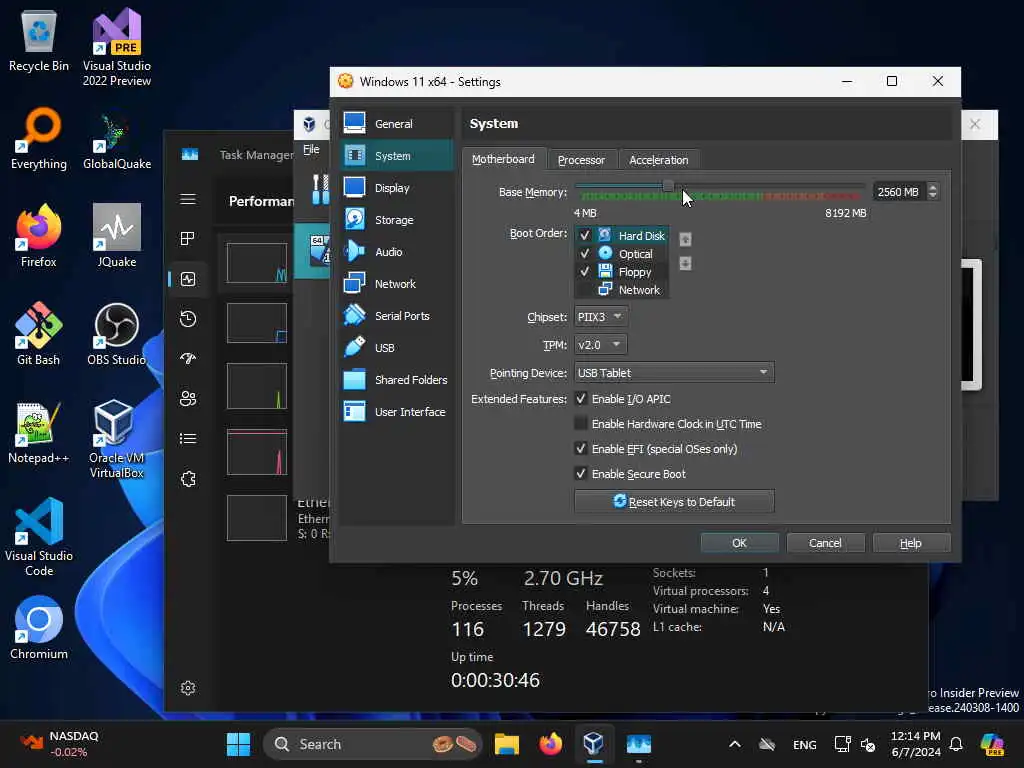Switch to the Acceleration tab
Screen dimensions: 1024x768
click(658, 159)
